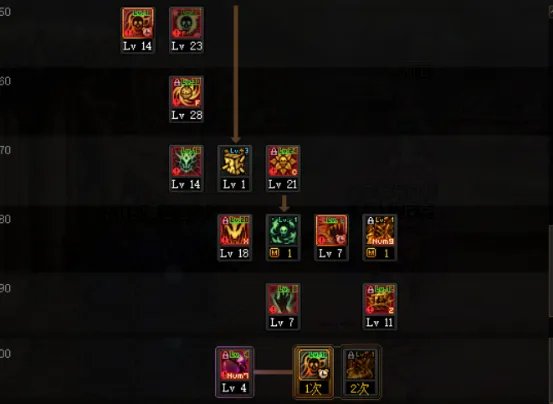Select the locked Num9 skill icon
553x404 pixels.
tap(379, 231)
